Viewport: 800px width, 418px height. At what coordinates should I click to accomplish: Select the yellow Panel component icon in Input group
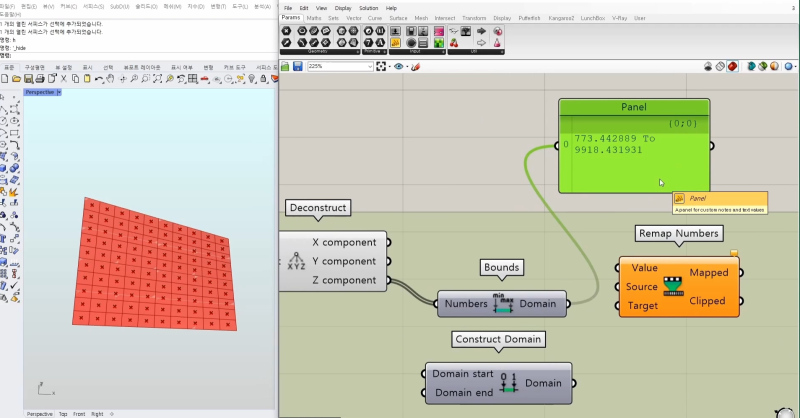tap(395, 43)
